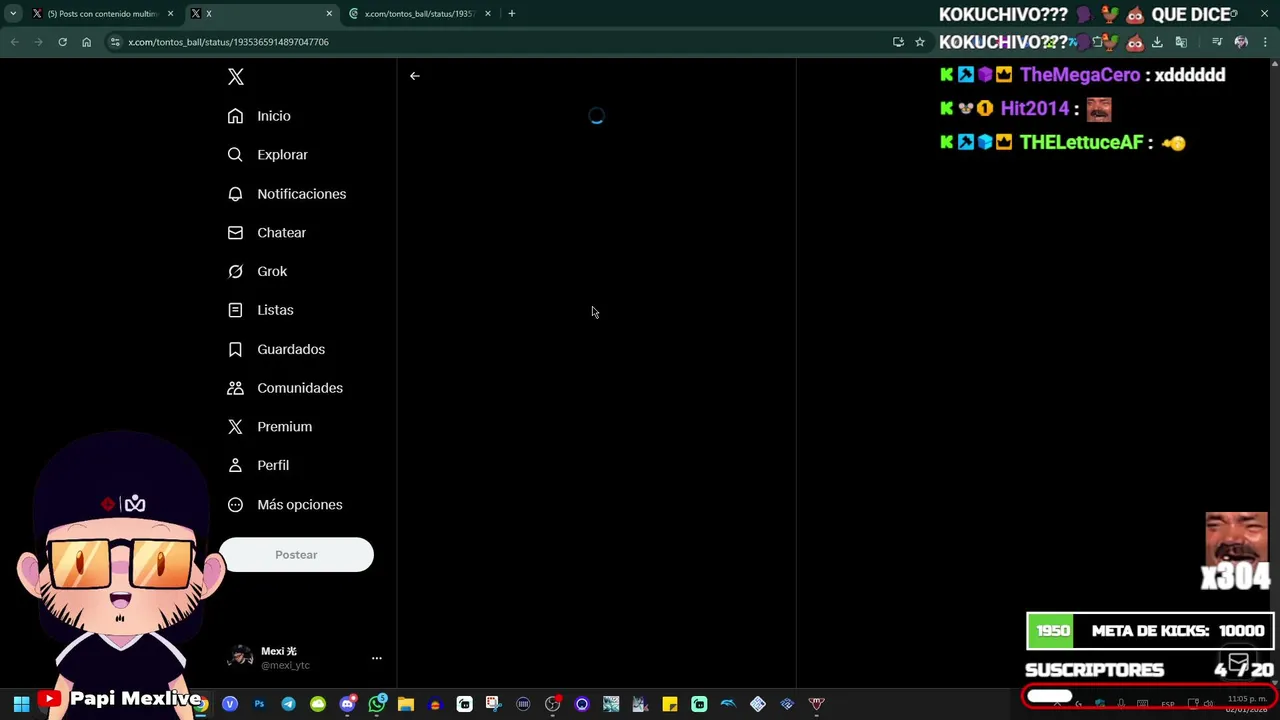Image resolution: width=1280 pixels, height=720 pixels.
Task: Click the Guardados bookmark icon
Action: pyautogui.click(x=235, y=349)
